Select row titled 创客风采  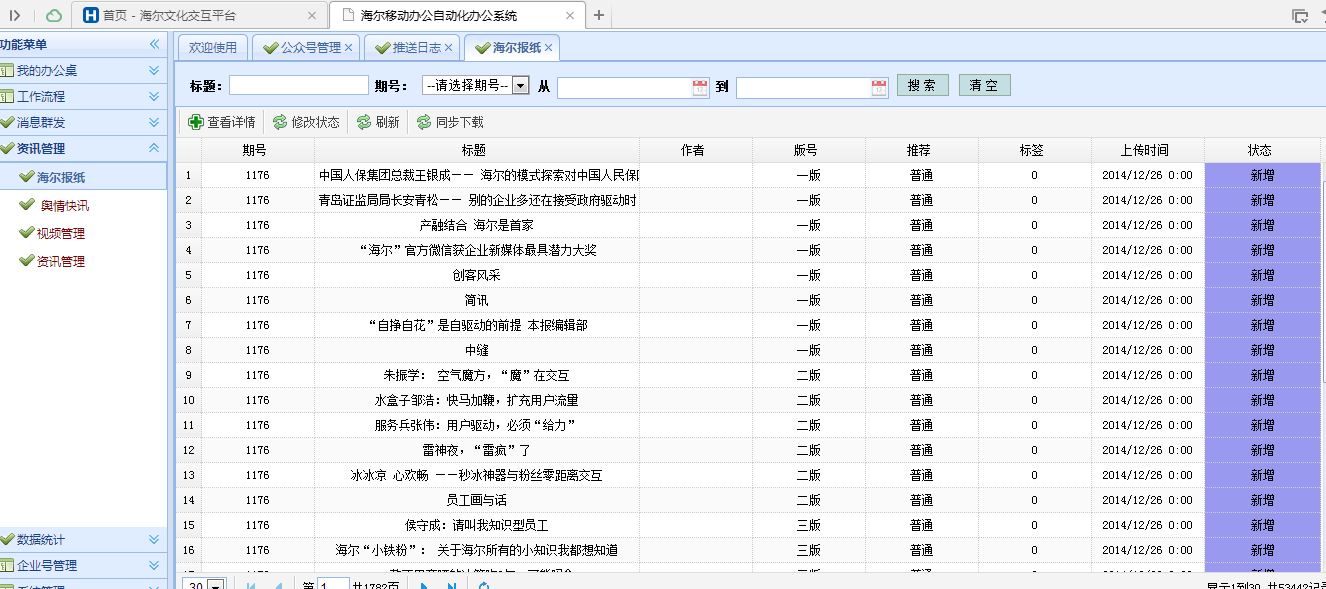[748, 275]
